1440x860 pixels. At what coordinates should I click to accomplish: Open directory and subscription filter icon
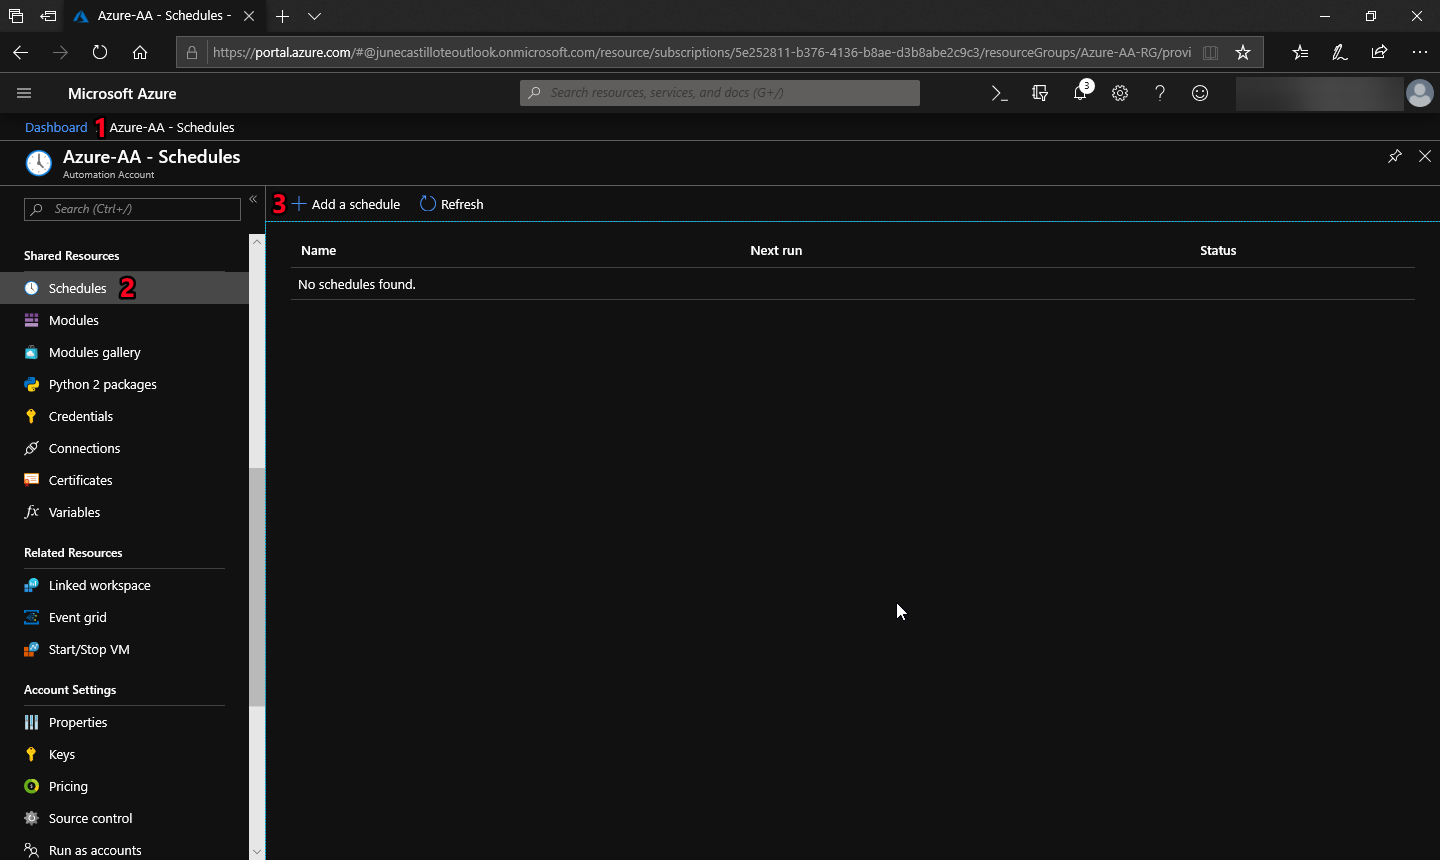tap(1040, 93)
